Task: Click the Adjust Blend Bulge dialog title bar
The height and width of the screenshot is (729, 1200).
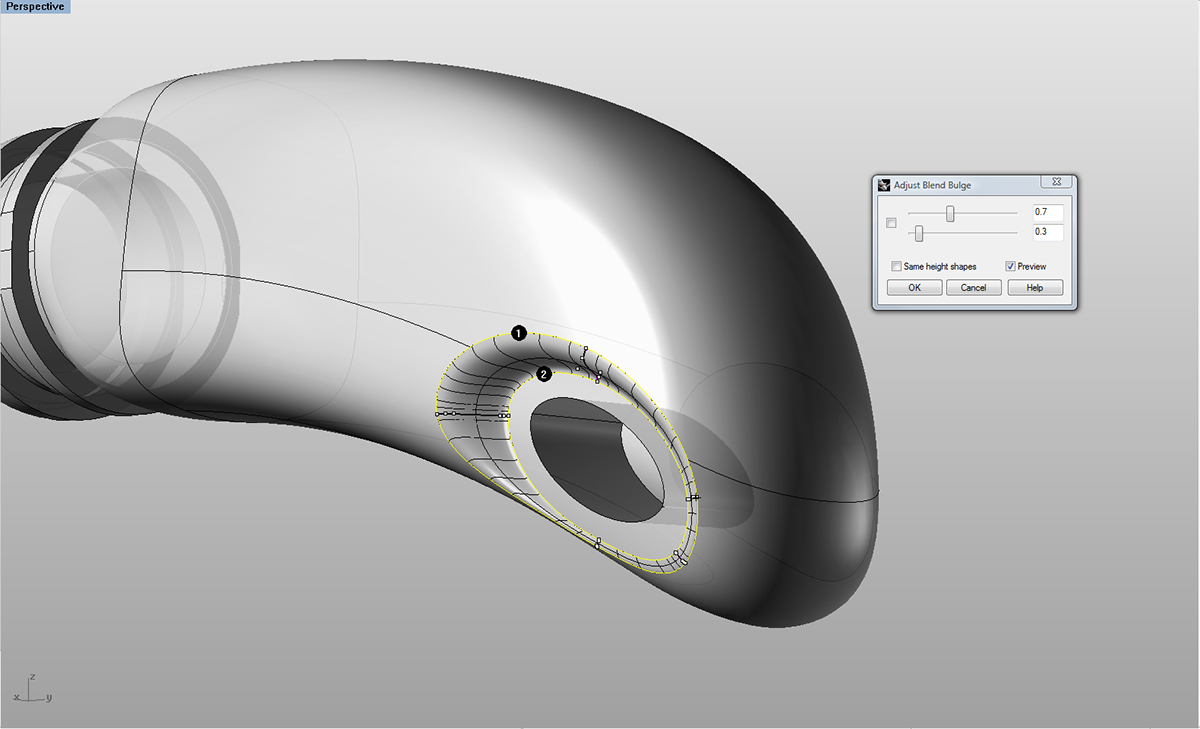Action: pos(950,184)
